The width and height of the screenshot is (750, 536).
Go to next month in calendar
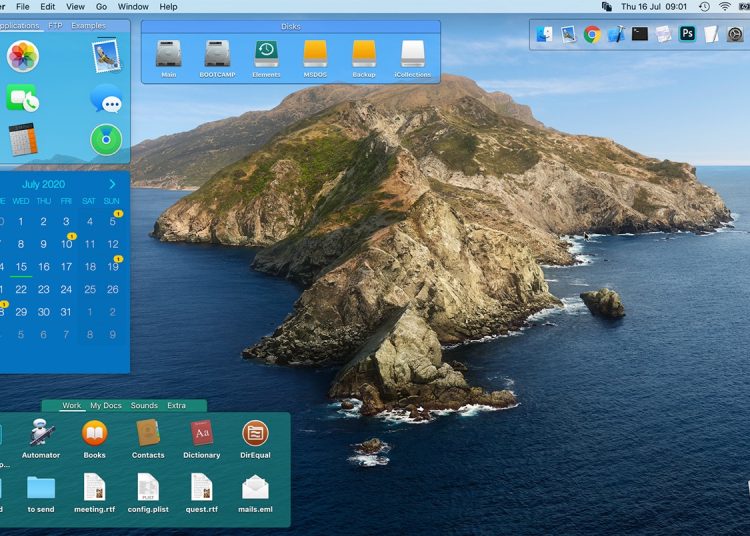[112, 184]
